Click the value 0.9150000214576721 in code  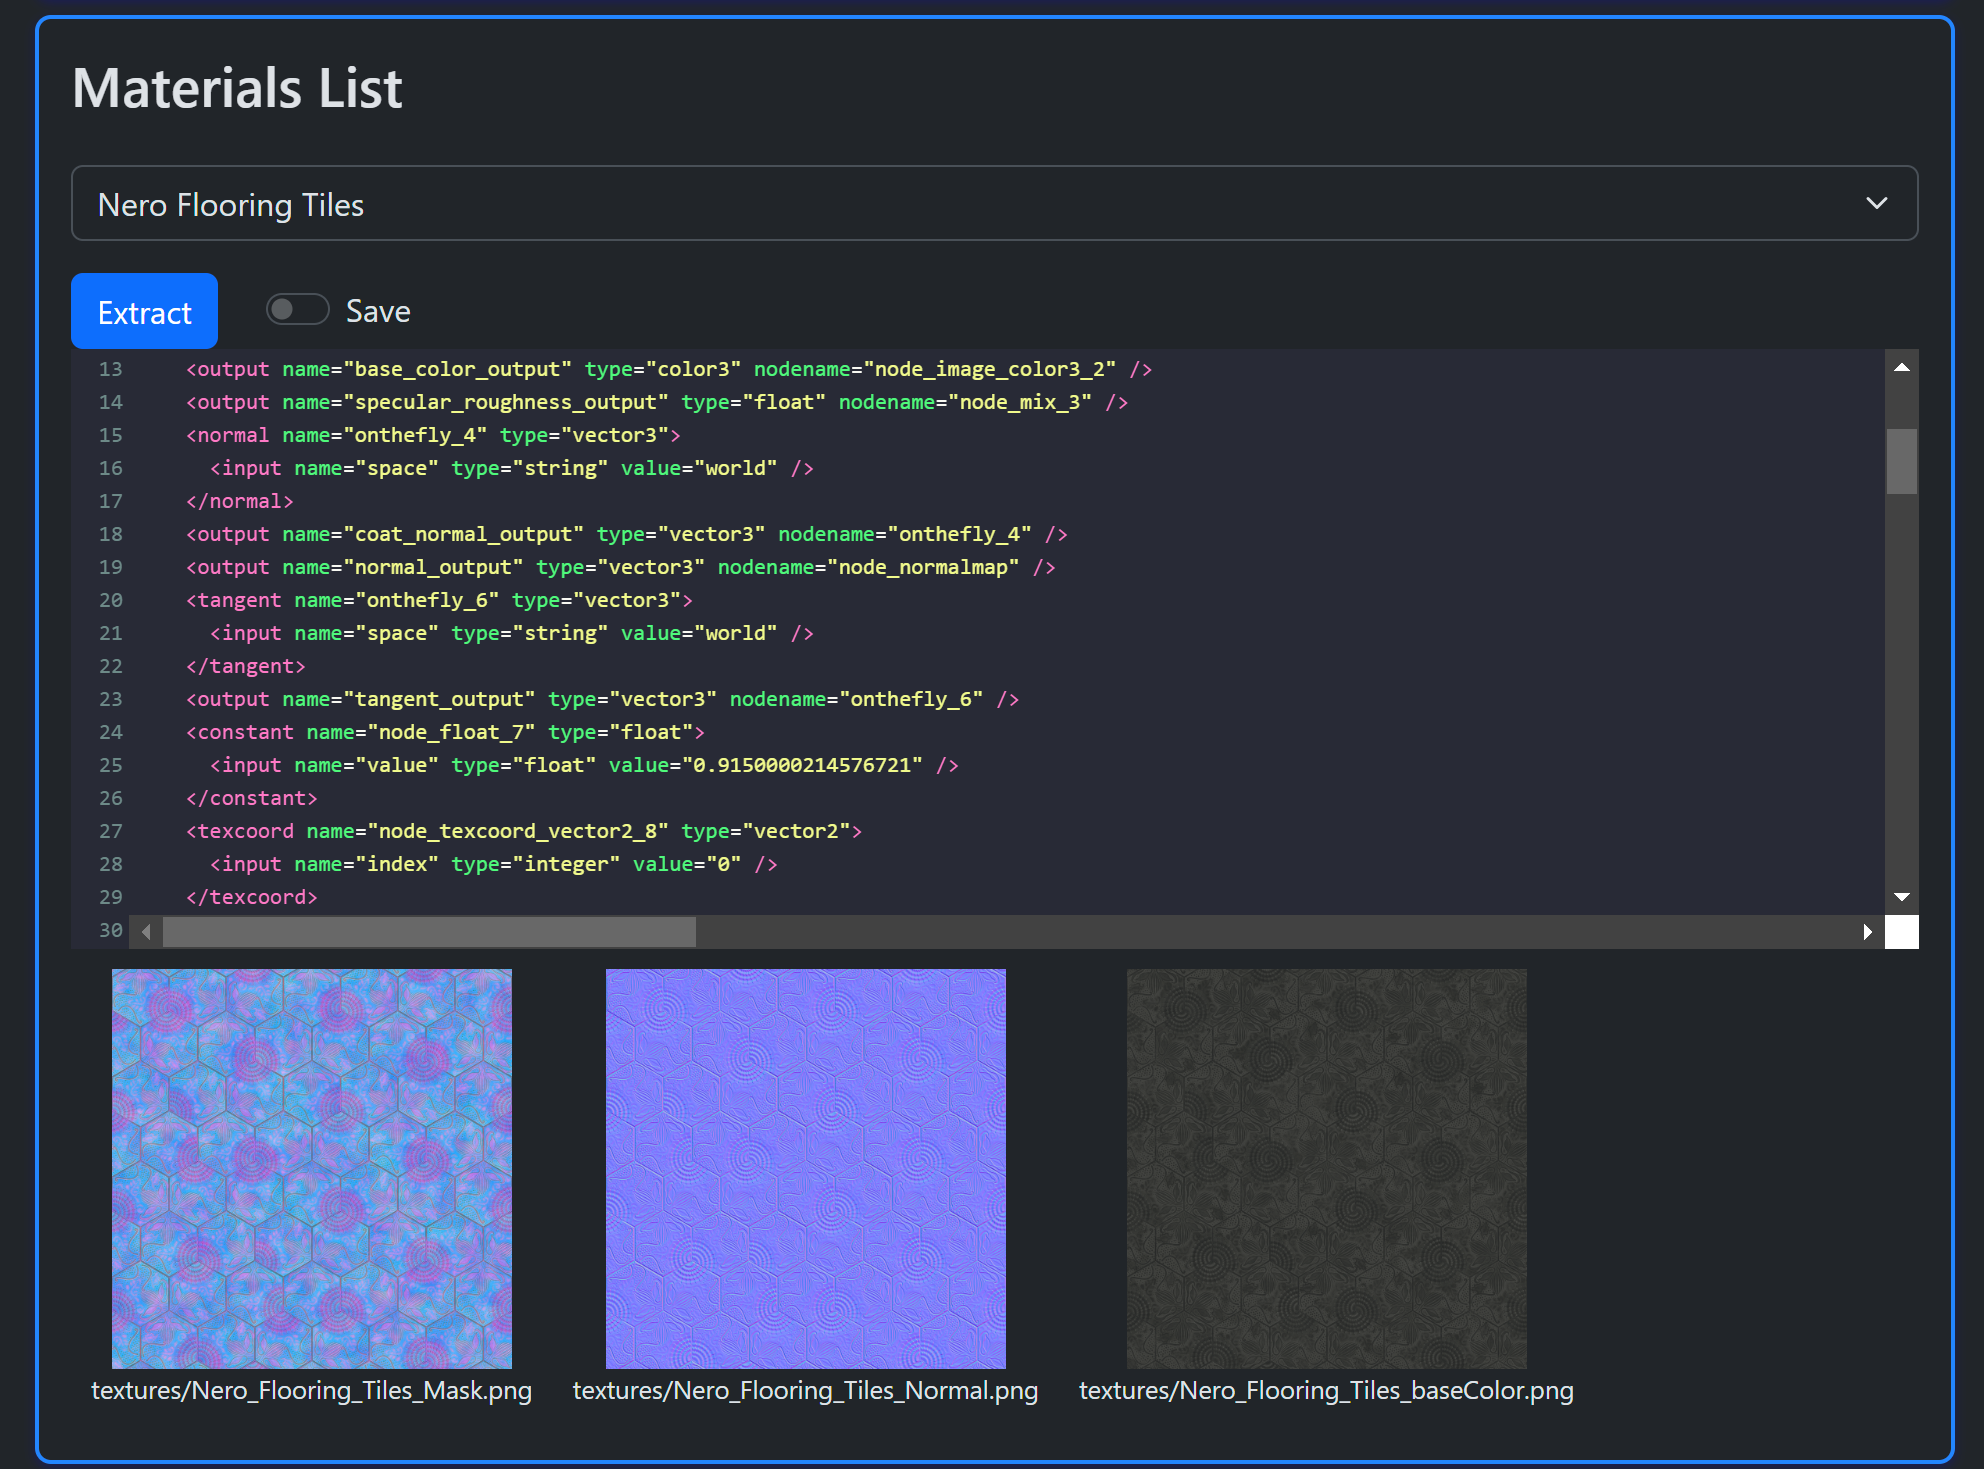[x=802, y=765]
